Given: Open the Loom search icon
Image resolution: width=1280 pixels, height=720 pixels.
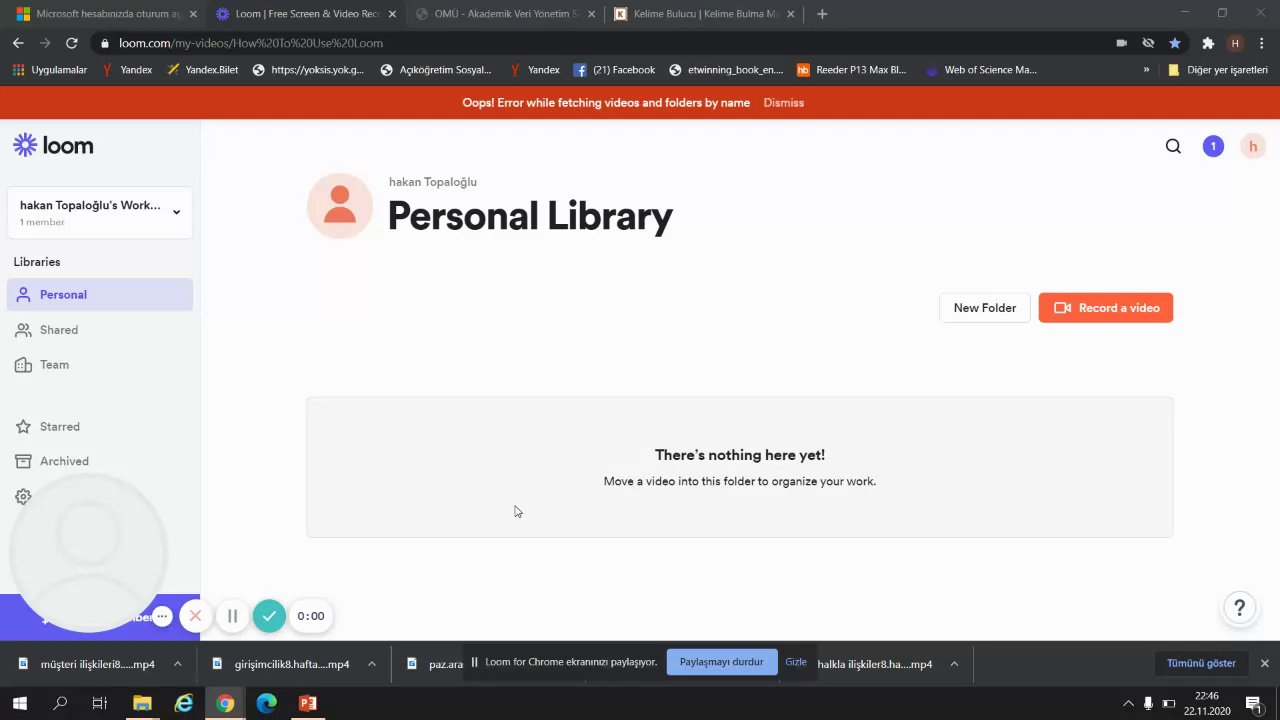Looking at the screenshot, I should tap(1173, 146).
